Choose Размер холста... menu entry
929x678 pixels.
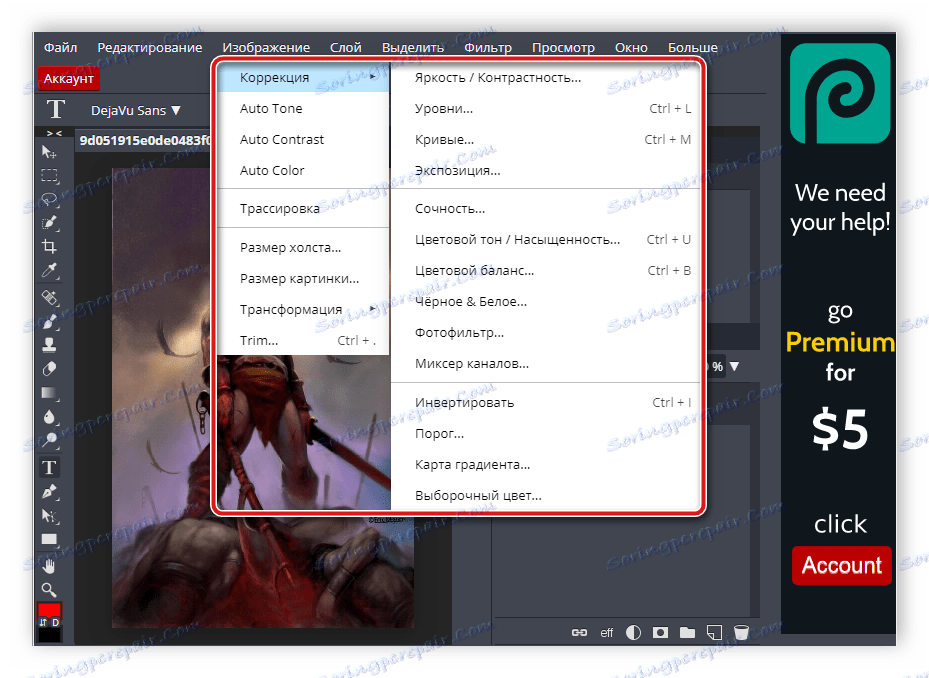pyautogui.click(x=304, y=248)
